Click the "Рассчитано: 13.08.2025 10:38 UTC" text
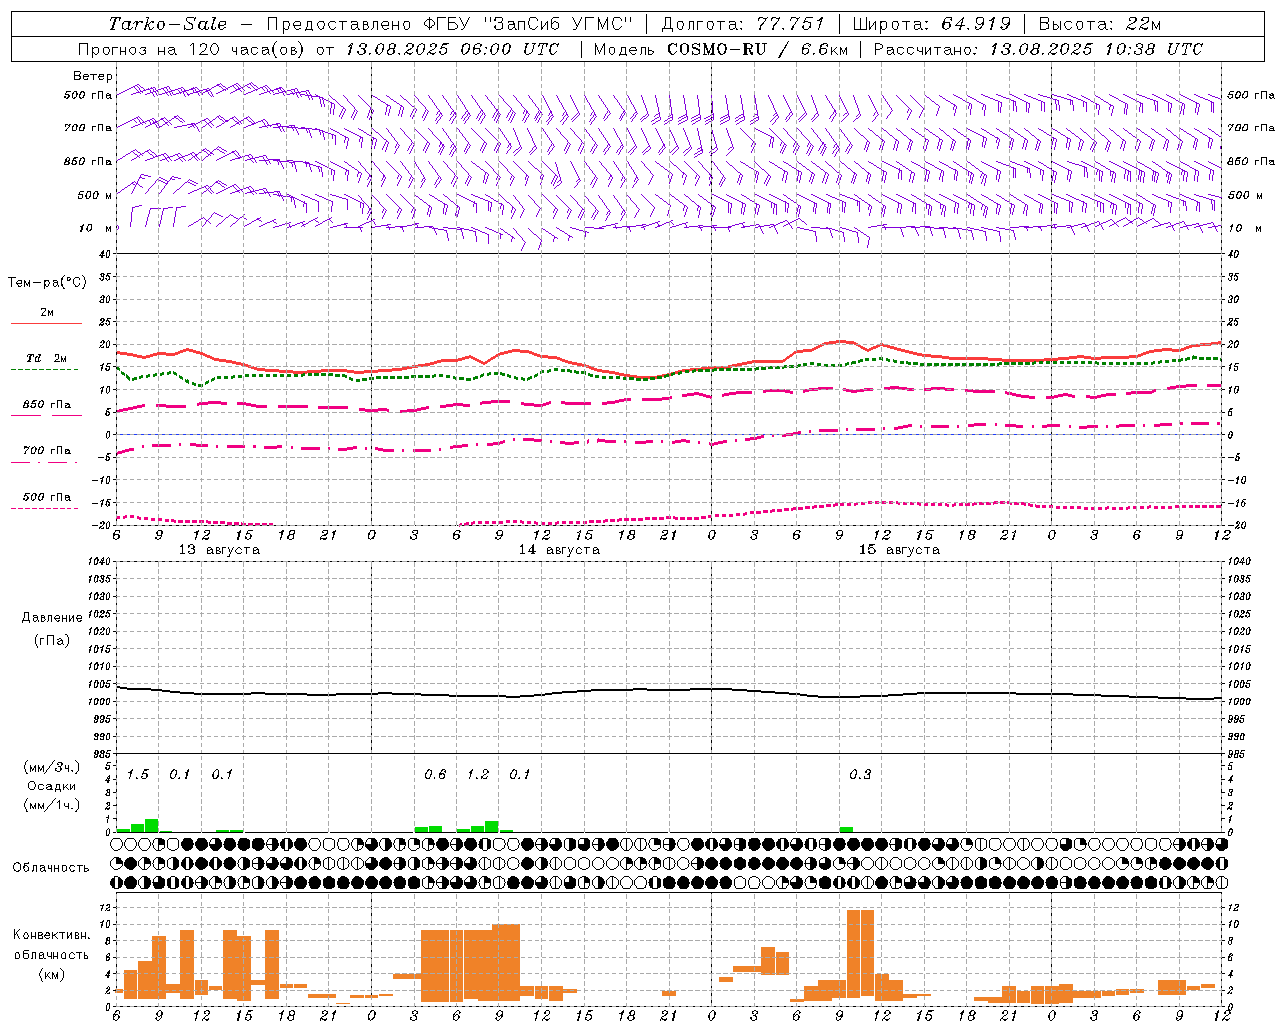1280x1024 pixels. click(1038, 49)
